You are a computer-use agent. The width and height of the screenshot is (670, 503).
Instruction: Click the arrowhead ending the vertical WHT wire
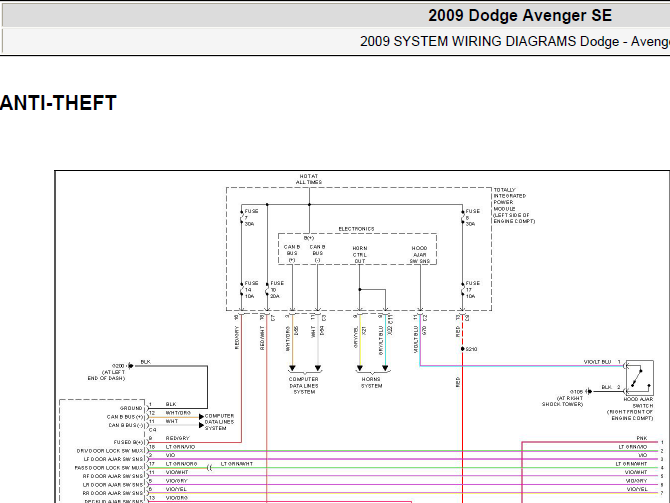(318, 368)
